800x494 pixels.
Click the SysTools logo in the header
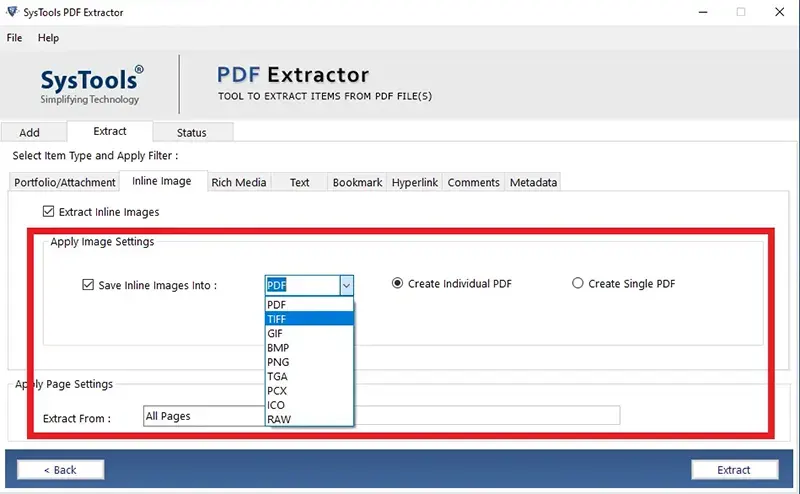pos(91,85)
